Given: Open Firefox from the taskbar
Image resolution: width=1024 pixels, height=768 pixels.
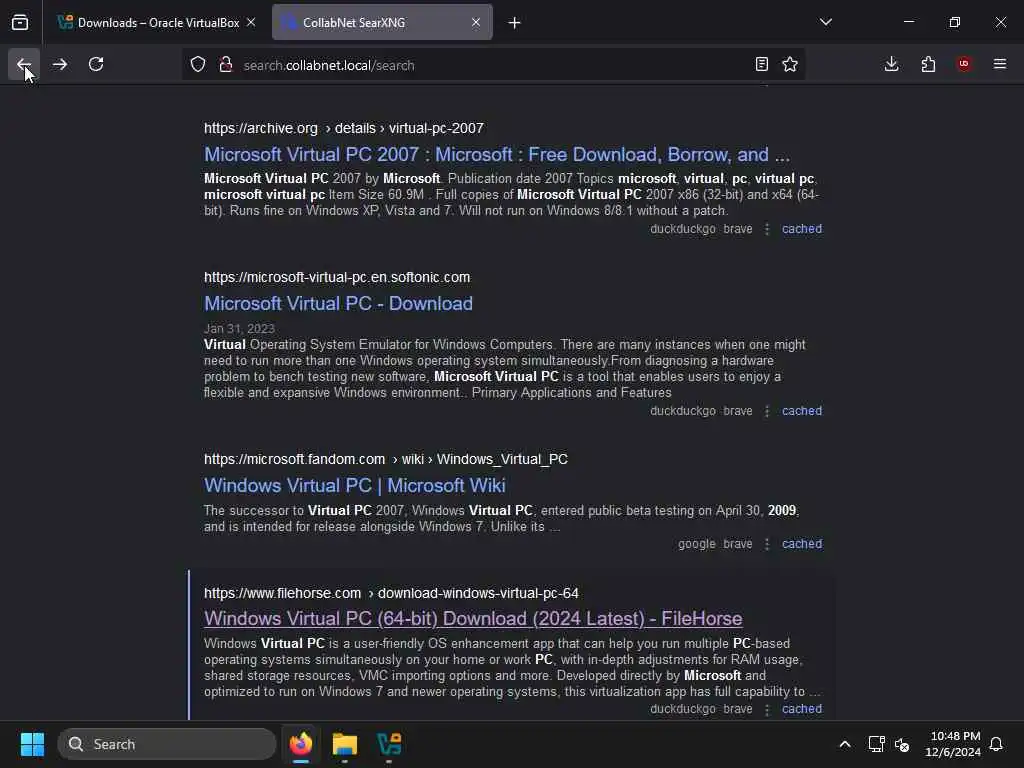Looking at the screenshot, I should coord(300,744).
